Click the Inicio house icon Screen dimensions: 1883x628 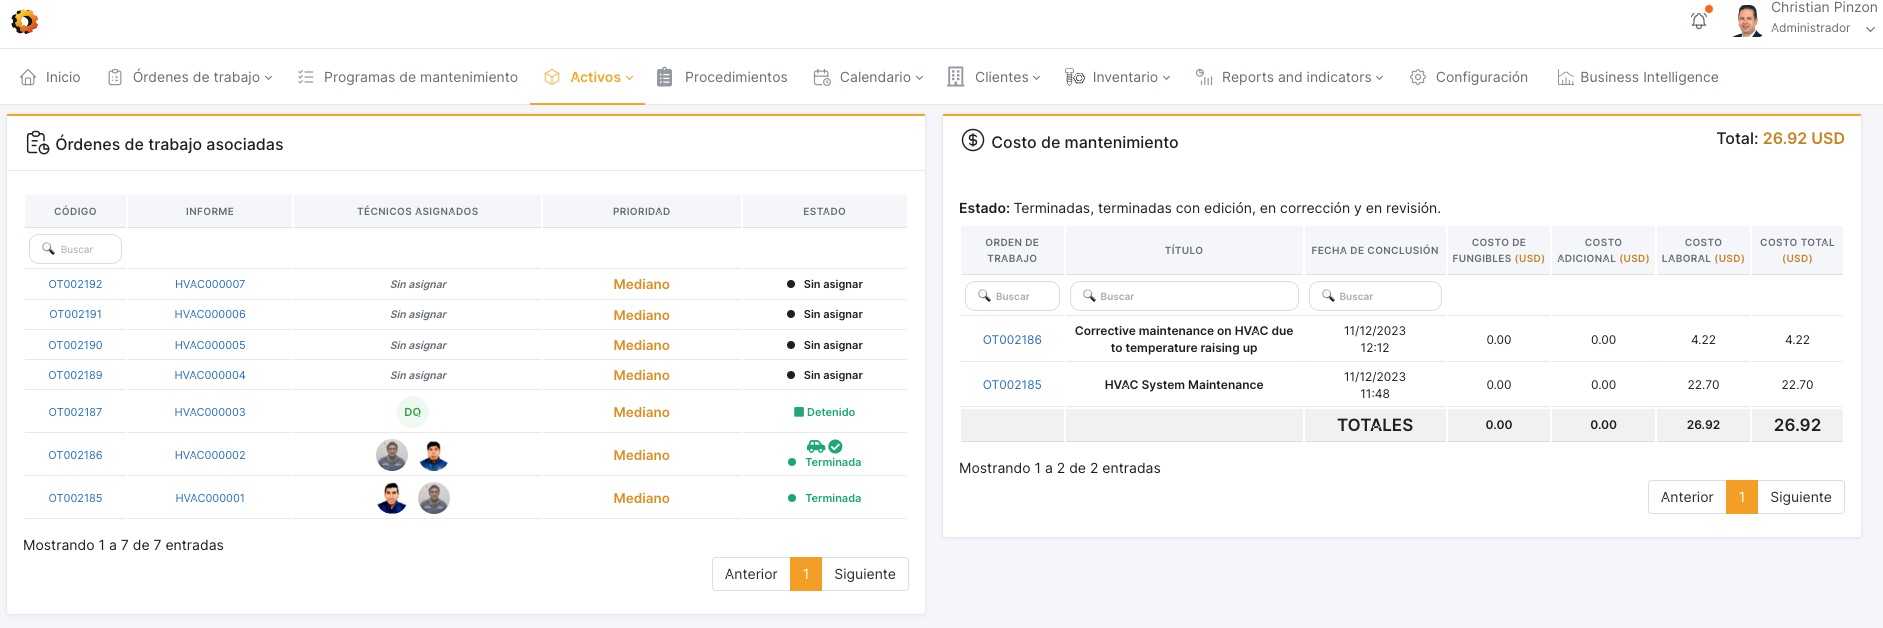29,77
